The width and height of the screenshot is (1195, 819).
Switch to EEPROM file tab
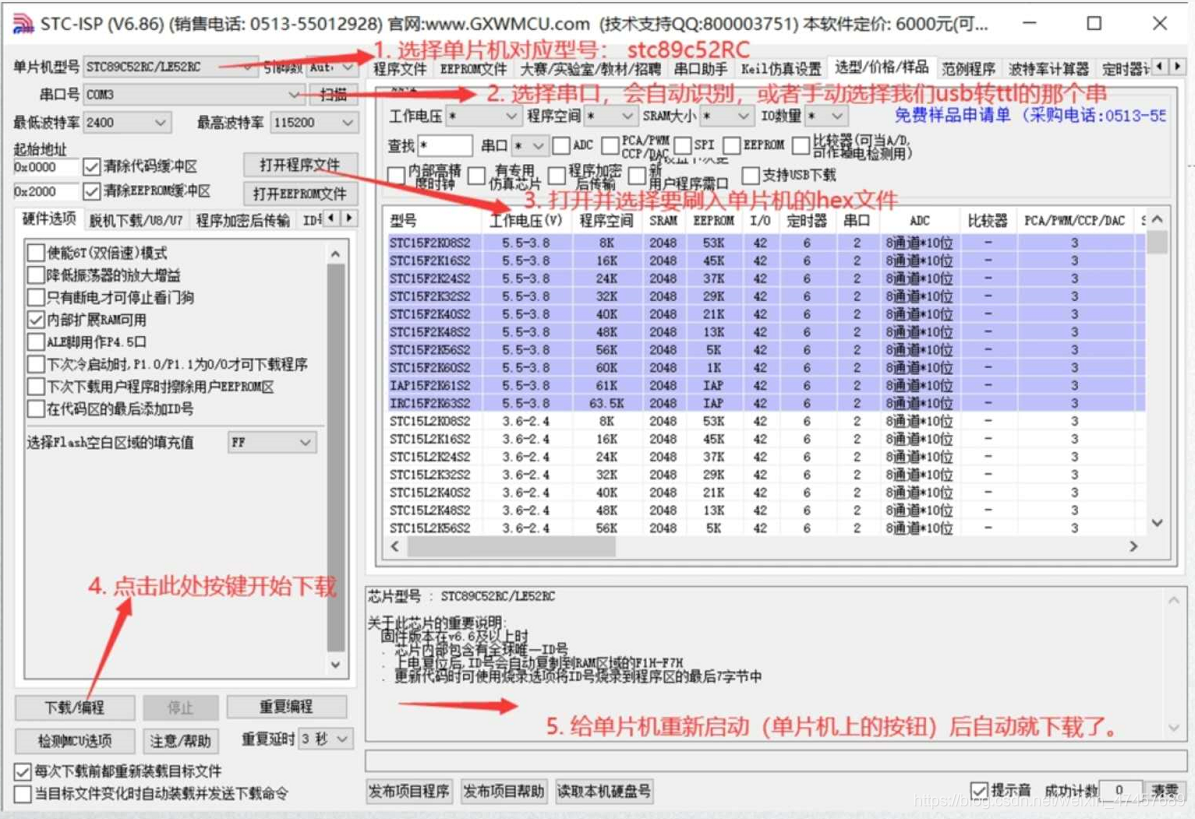pos(473,69)
